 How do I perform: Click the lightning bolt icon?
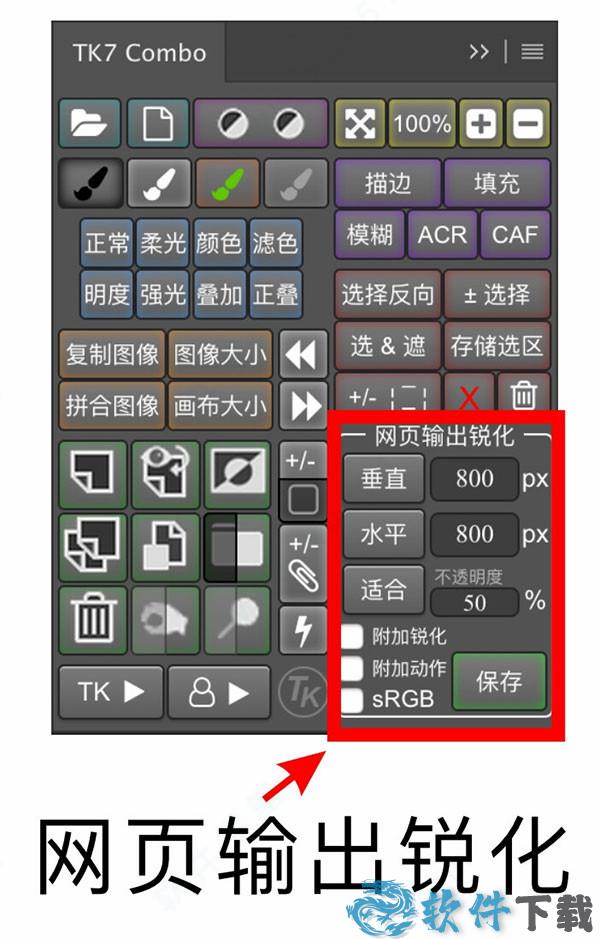coord(304,630)
